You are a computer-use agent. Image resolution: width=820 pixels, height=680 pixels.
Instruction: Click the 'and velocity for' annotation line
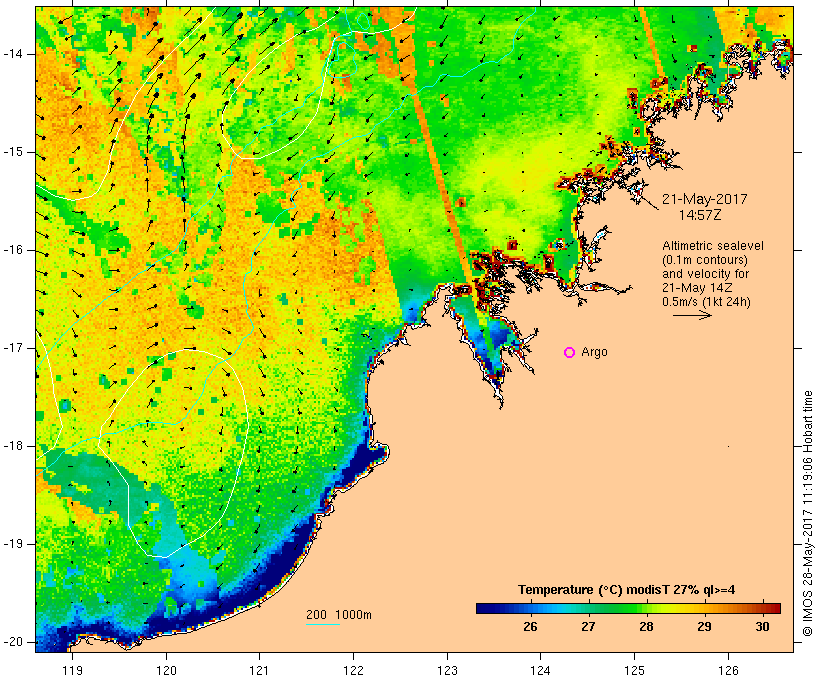tap(705, 274)
